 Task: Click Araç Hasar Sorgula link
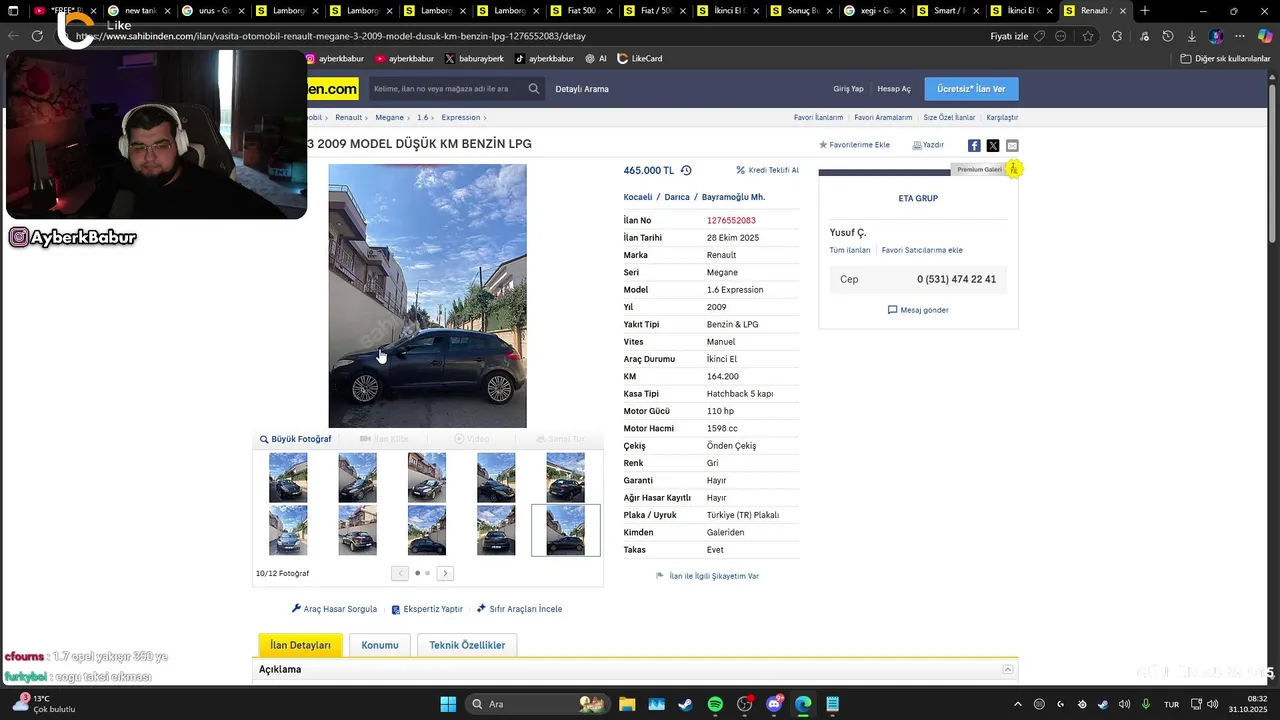334,609
